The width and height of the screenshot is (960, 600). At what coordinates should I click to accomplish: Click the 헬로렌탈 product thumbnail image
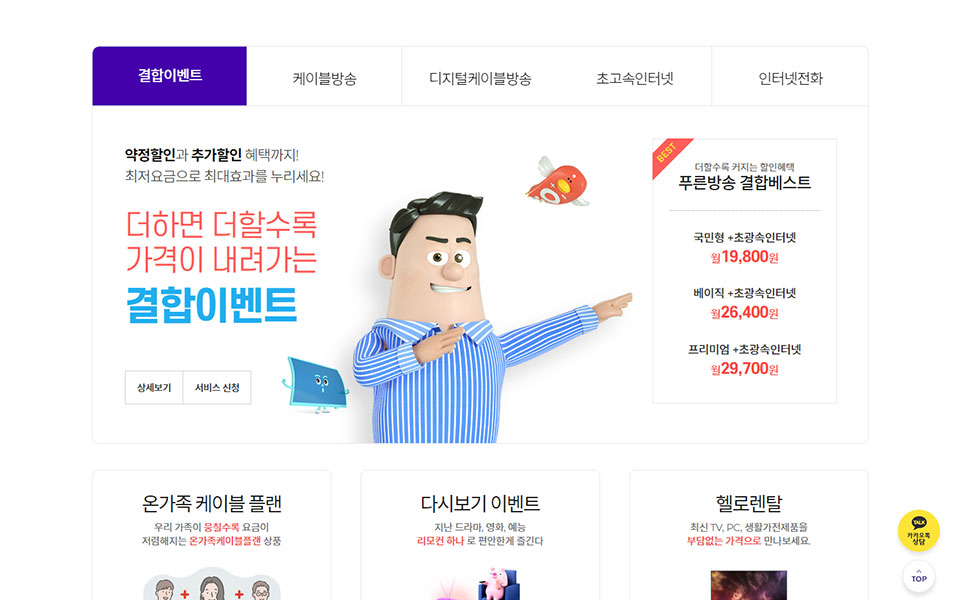(748, 585)
